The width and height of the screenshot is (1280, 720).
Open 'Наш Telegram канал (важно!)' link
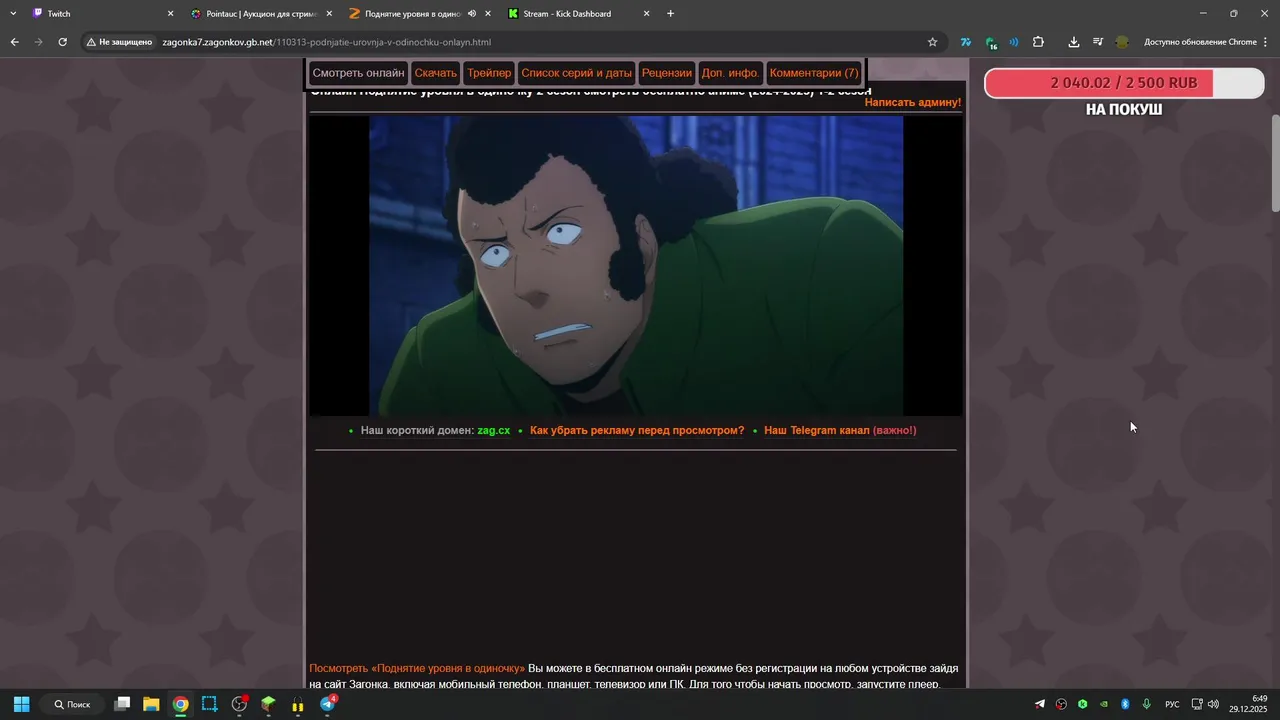[x=840, y=430]
